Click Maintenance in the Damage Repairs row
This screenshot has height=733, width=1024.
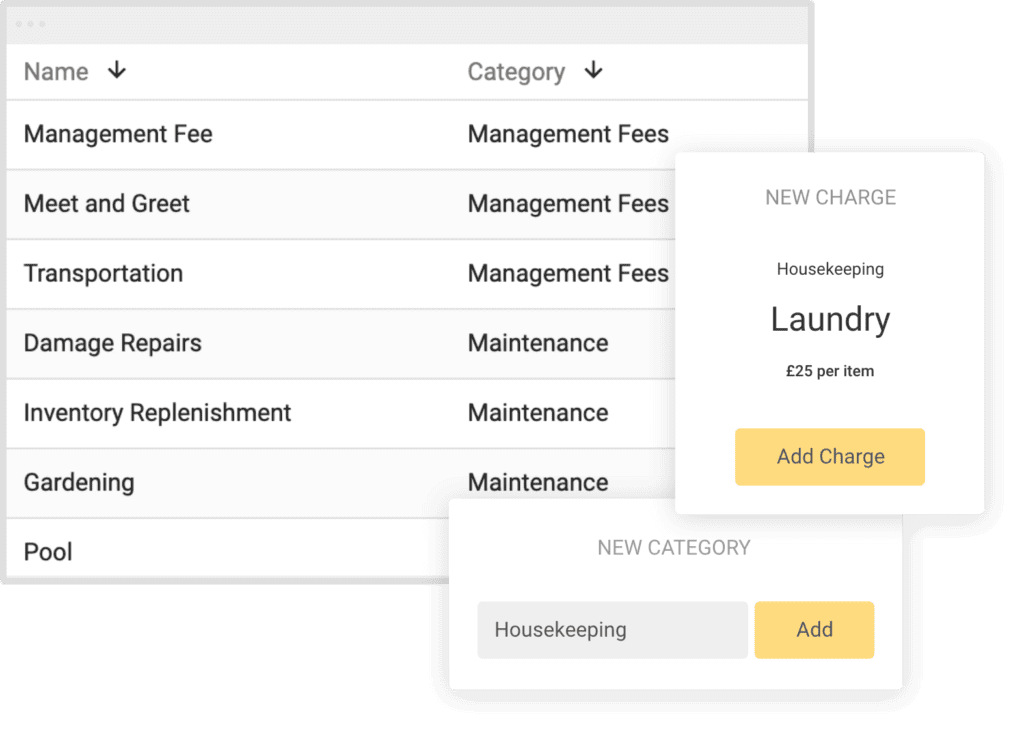pos(538,343)
